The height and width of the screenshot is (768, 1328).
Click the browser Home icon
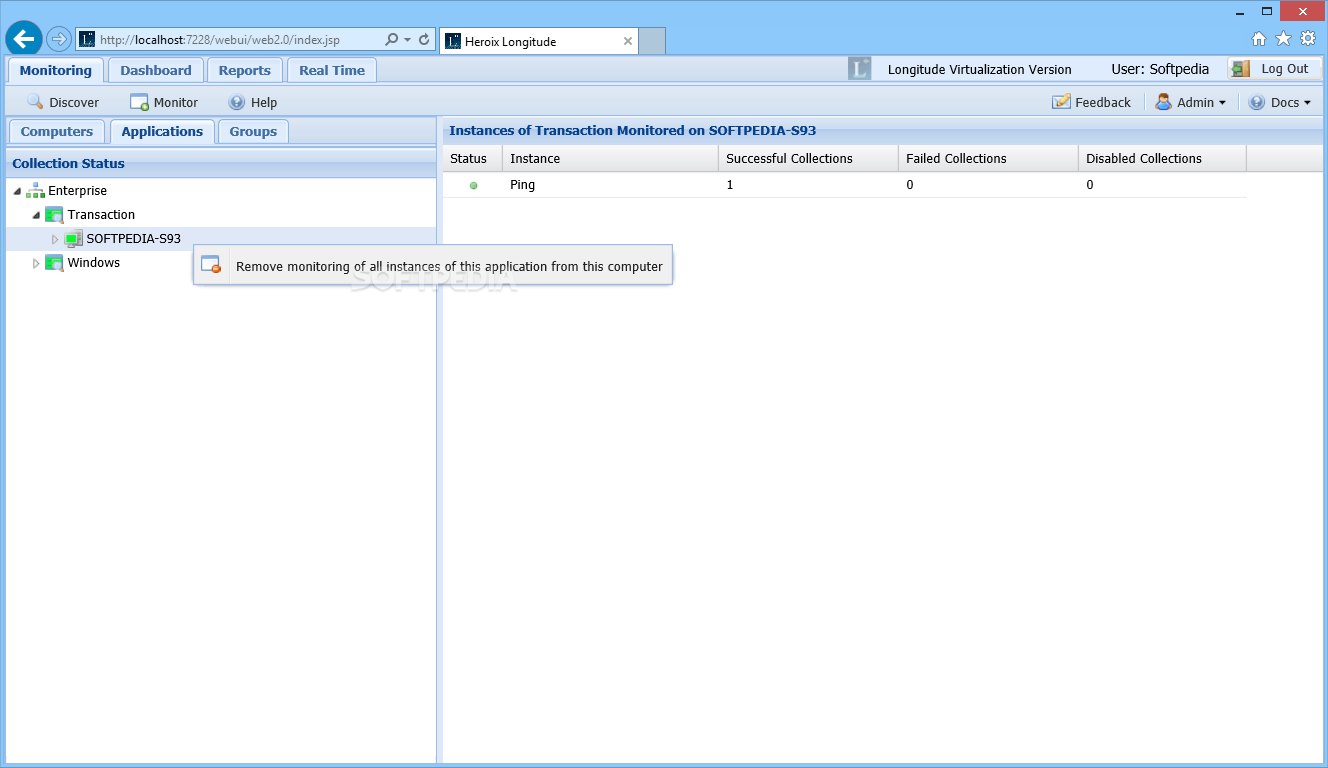pyautogui.click(x=1259, y=39)
